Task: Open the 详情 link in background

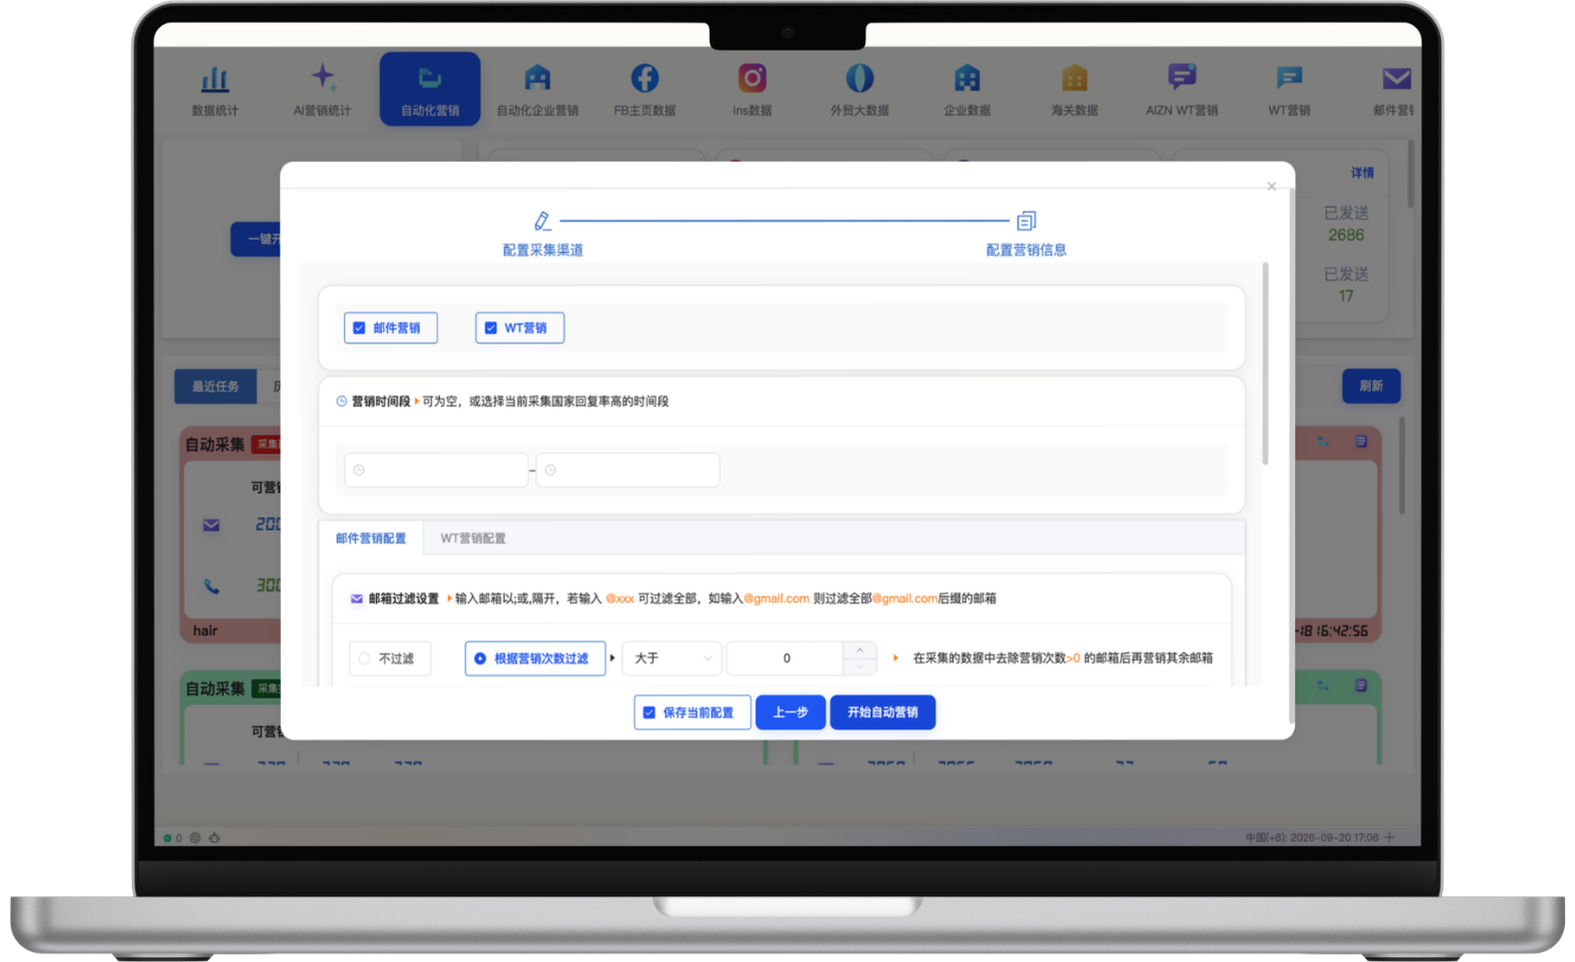Action: pos(1362,173)
